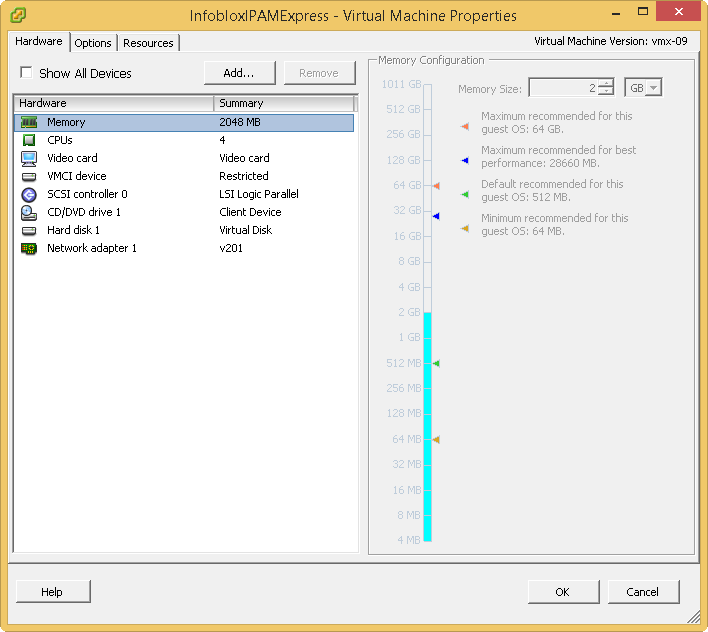Click the SCSI controller 0 icon
Image resolution: width=708 pixels, height=632 pixels.
[29, 195]
